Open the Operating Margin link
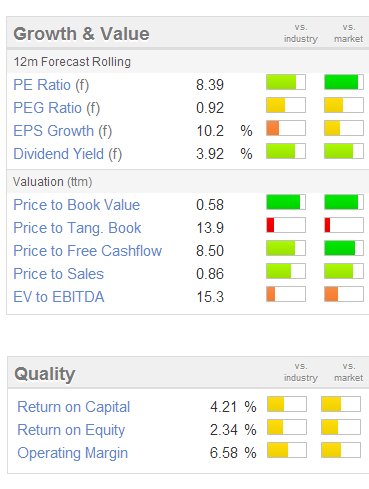The image size is (369, 489). (73, 453)
